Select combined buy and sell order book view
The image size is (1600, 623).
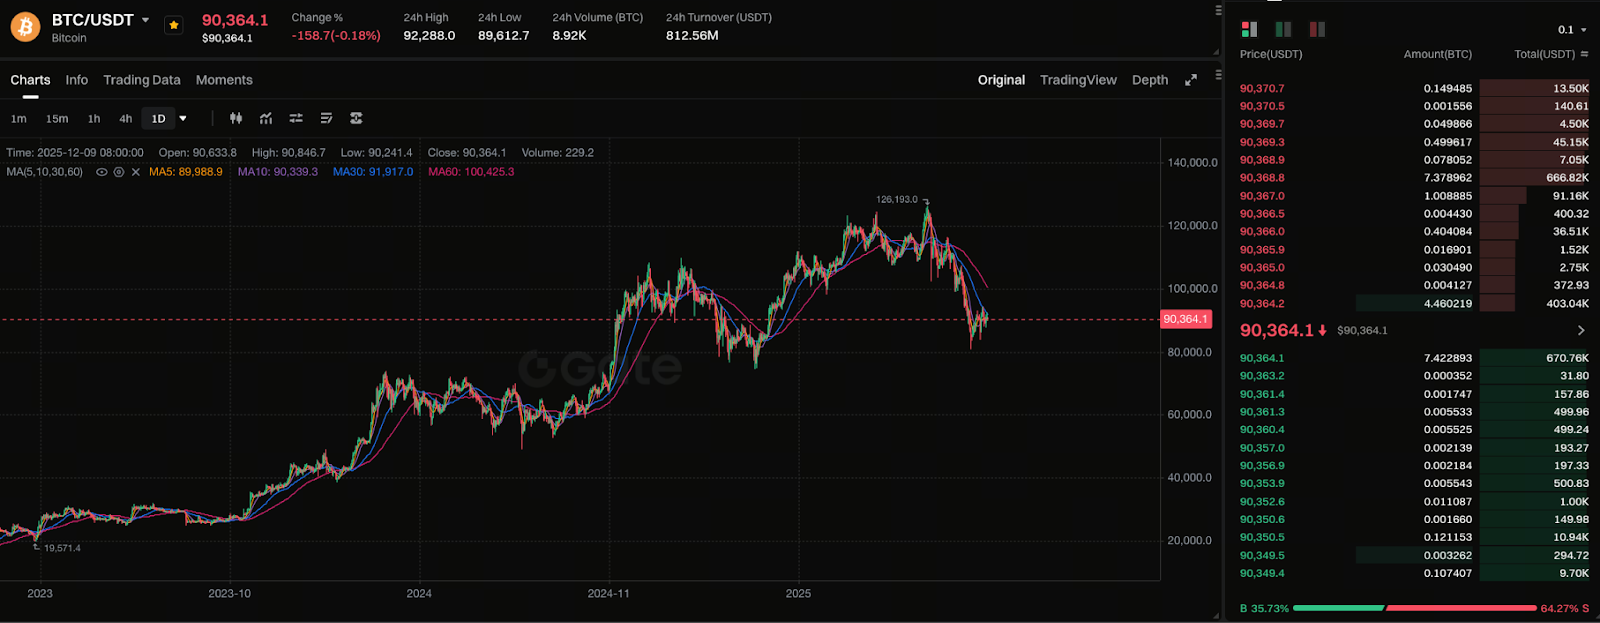[1249, 30]
